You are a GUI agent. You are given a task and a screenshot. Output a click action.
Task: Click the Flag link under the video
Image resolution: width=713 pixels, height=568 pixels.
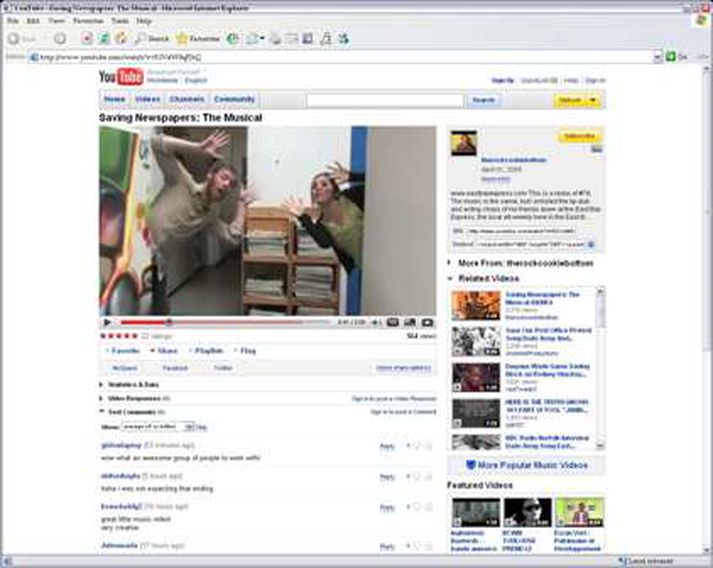245,351
